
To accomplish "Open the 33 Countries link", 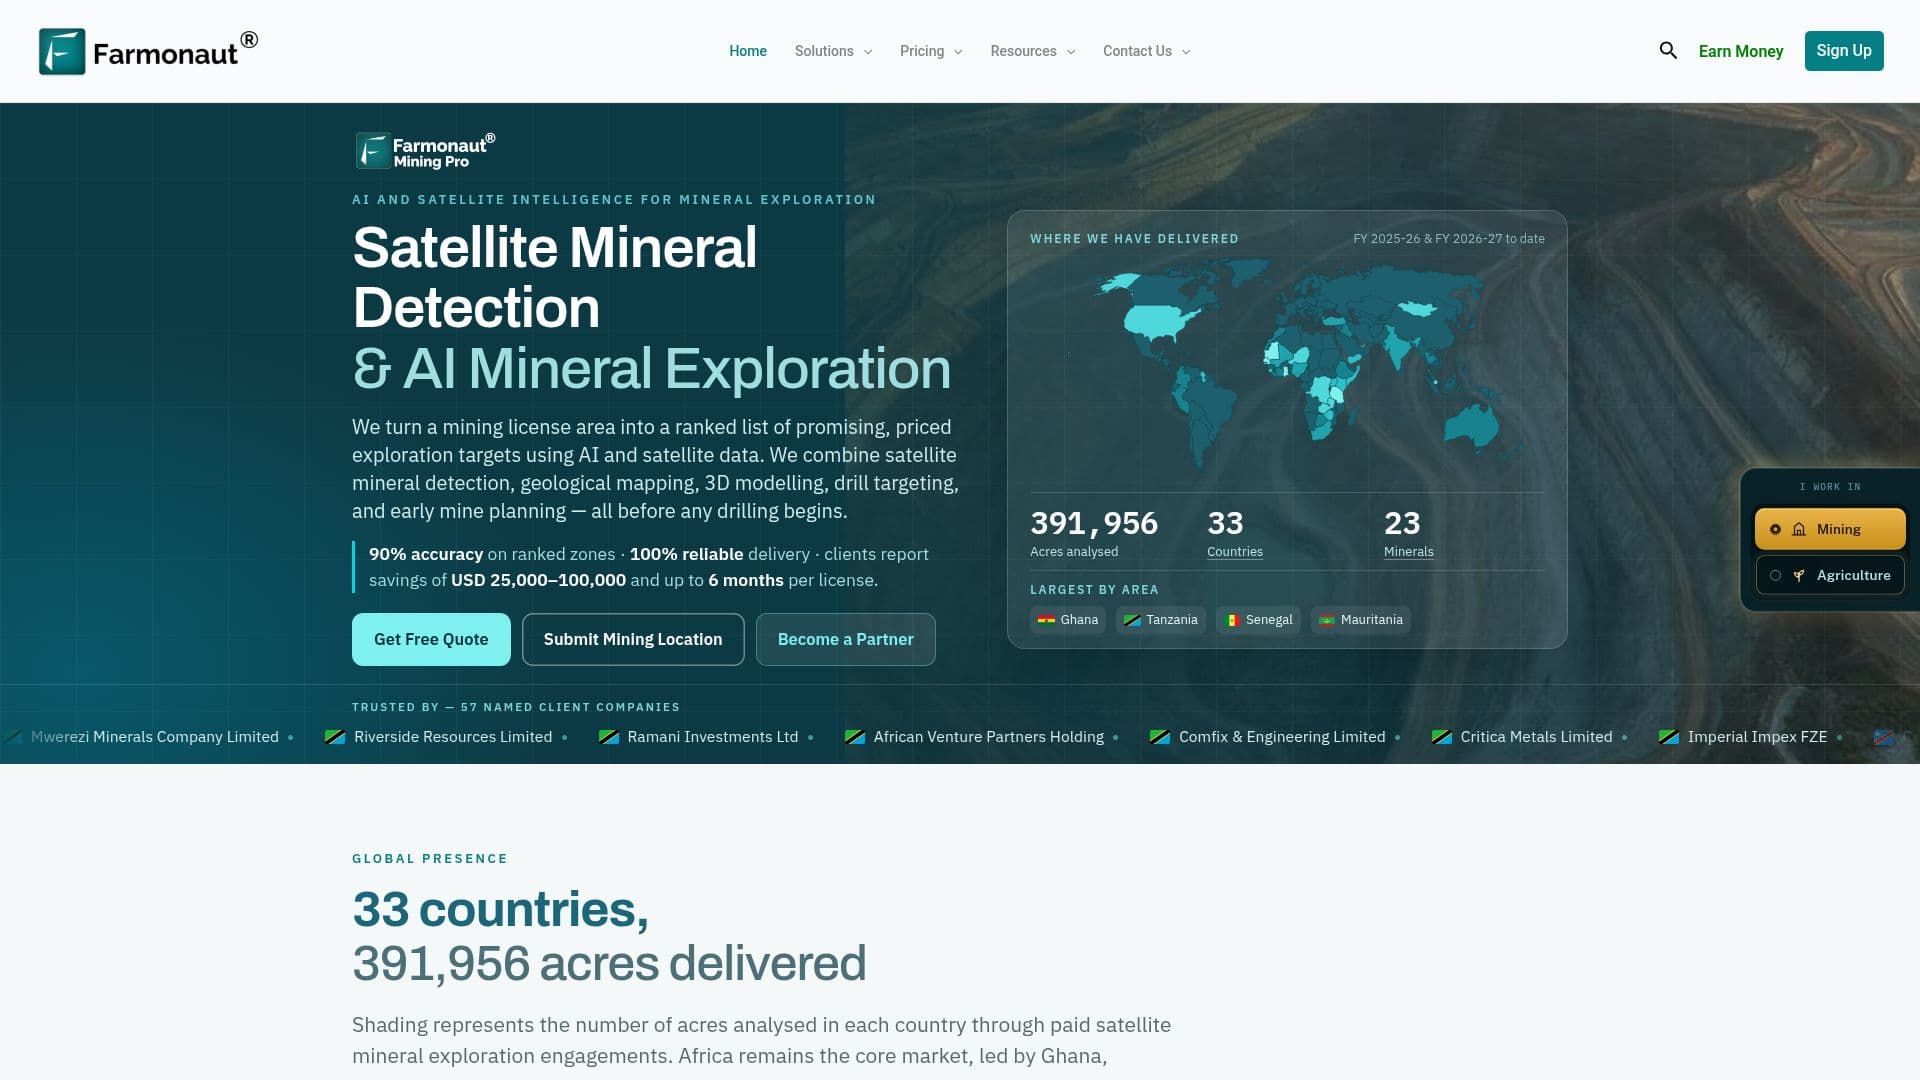I will (x=1235, y=552).
